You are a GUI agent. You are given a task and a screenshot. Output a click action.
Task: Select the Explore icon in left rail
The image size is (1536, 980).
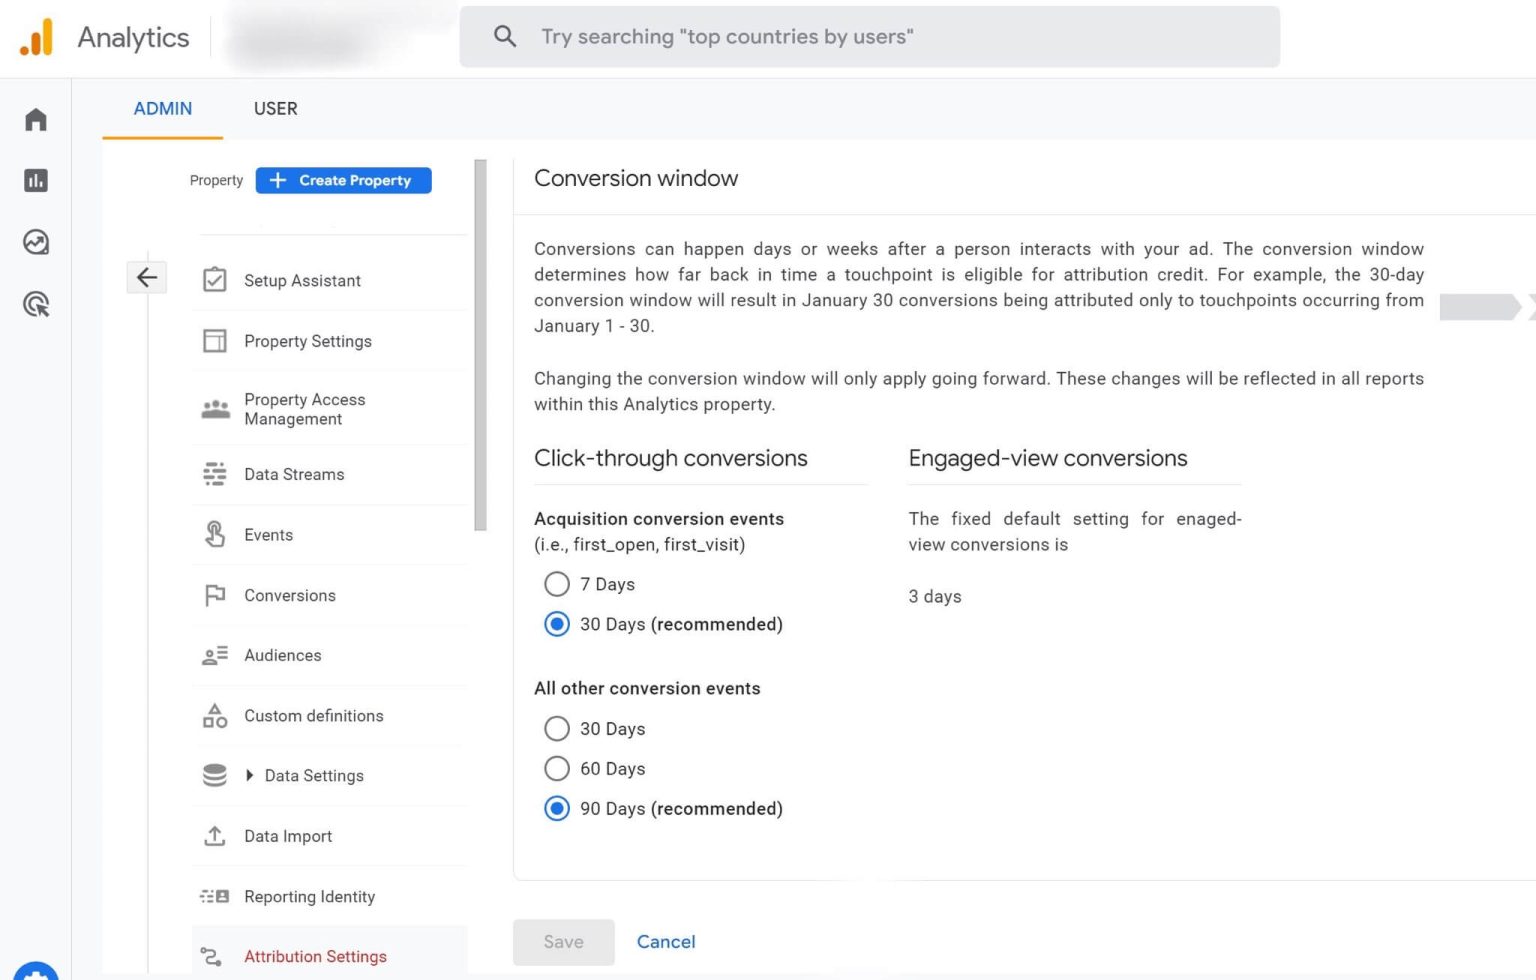35,242
